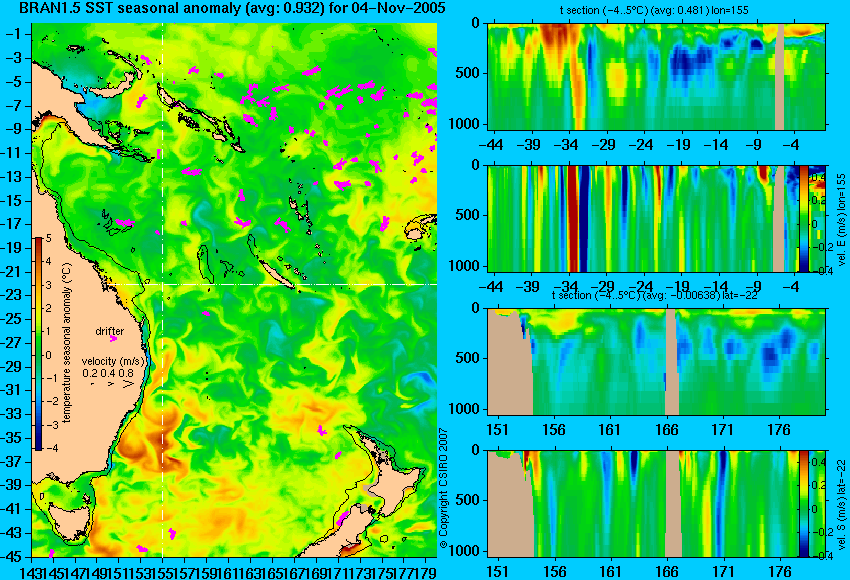Select the 'drifter' legend label
The image size is (850, 580).
point(110,331)
